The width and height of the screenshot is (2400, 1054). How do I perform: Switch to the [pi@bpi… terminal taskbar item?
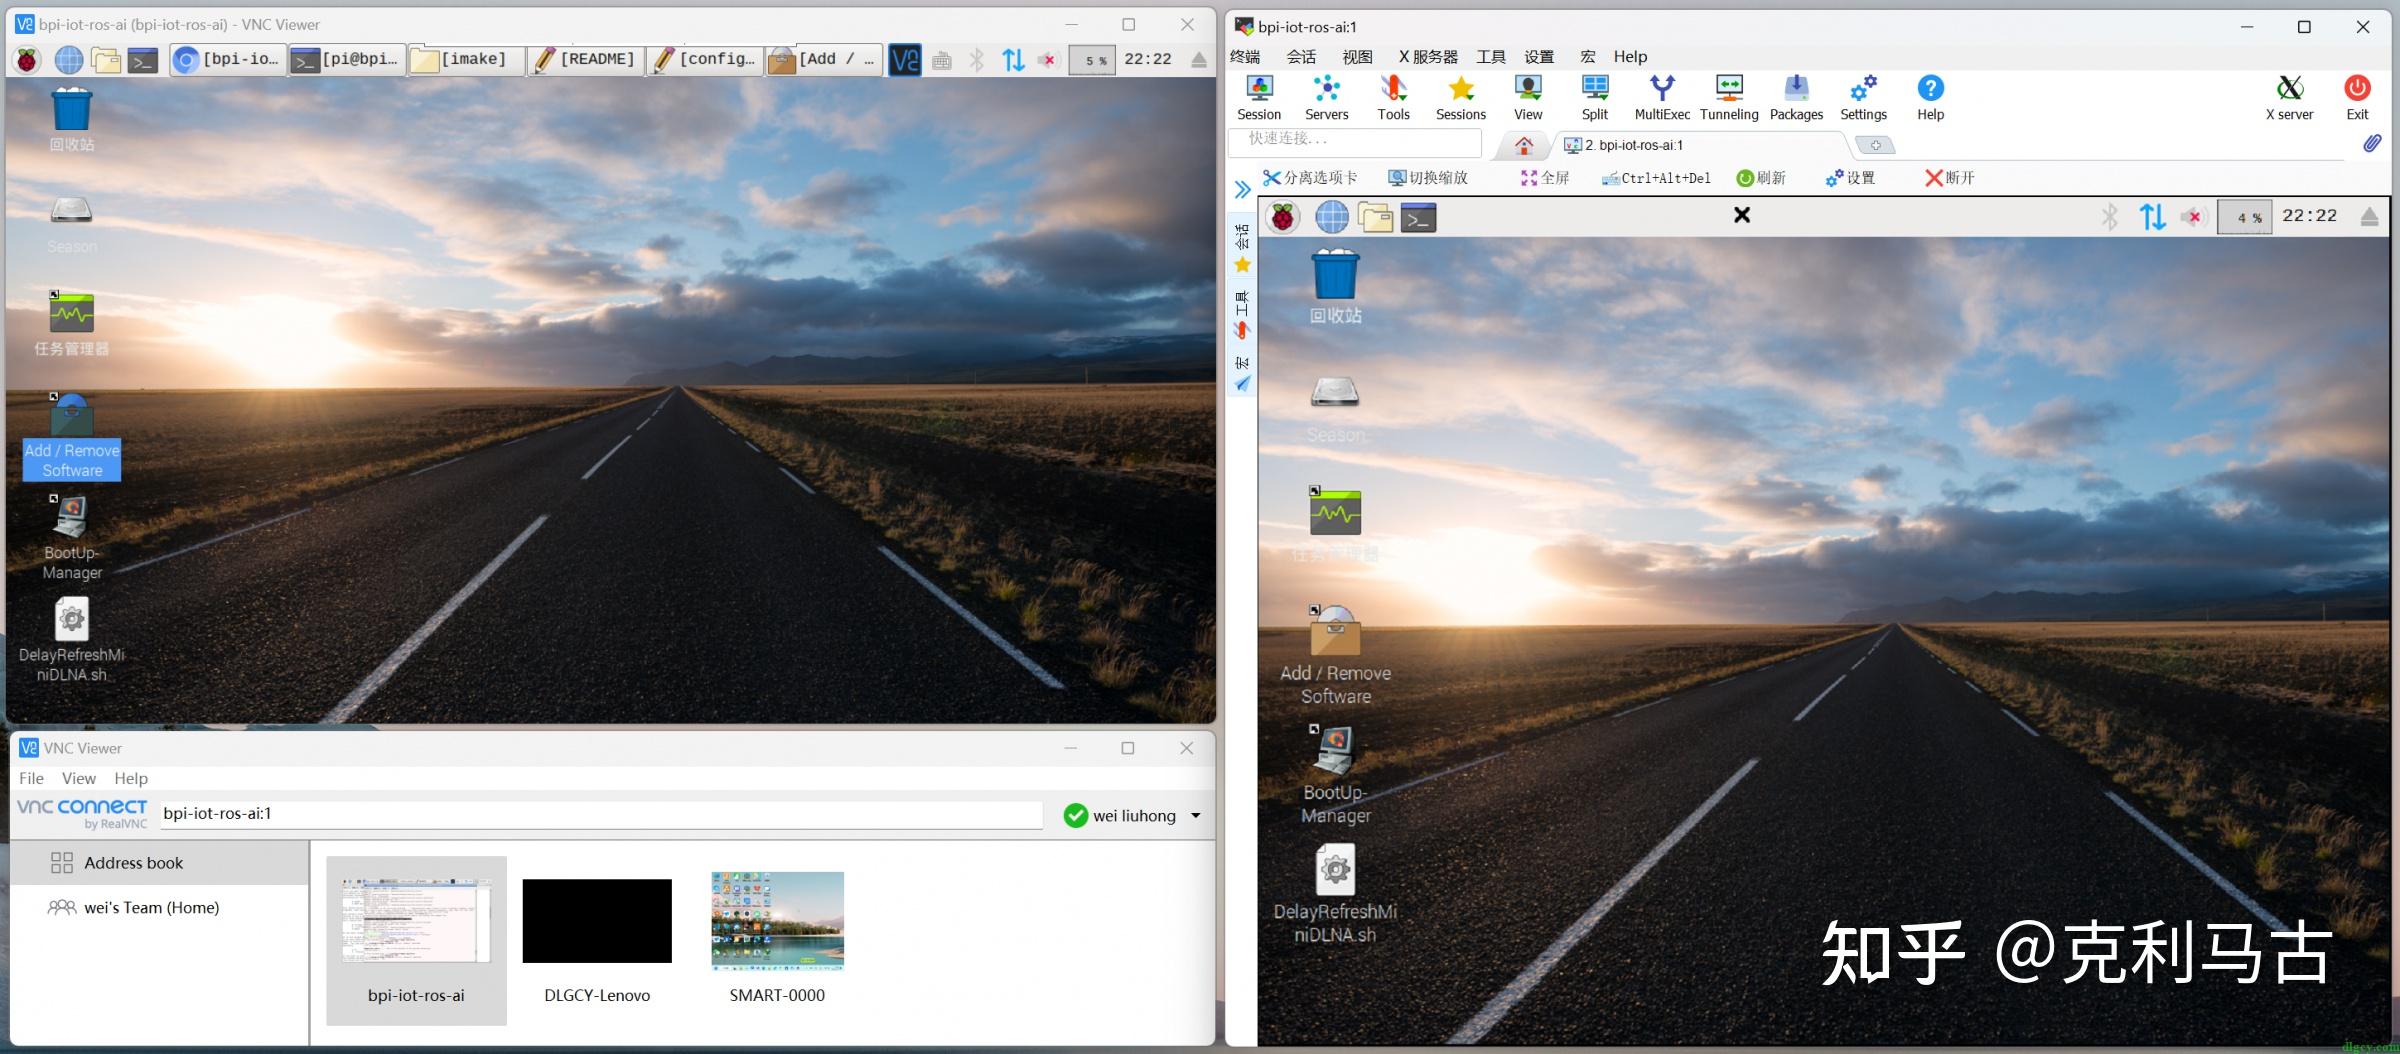pos(346,60)
